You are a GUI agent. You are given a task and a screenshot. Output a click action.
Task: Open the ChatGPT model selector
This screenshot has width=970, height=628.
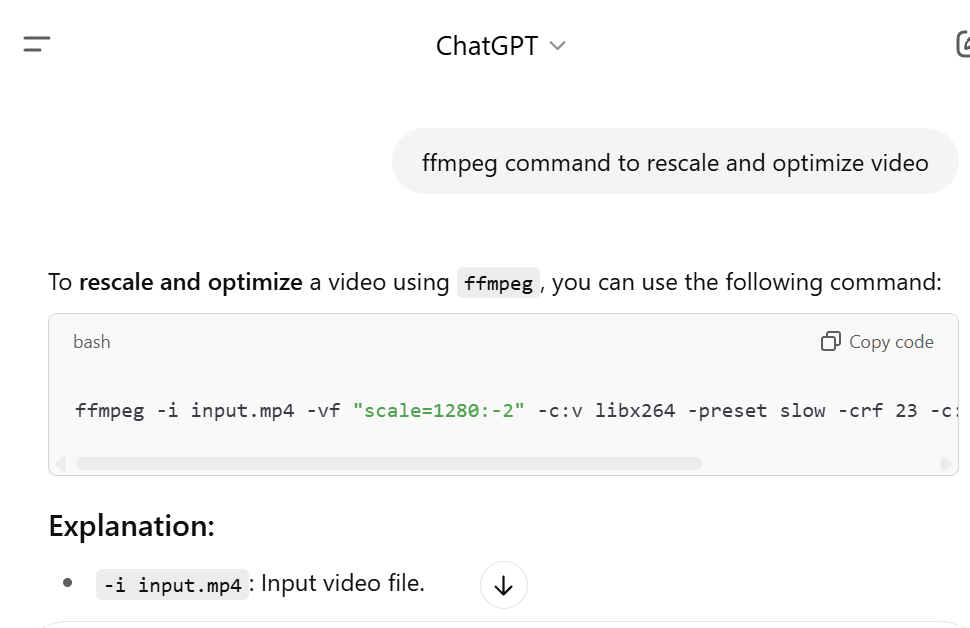(x=500, y=46)
